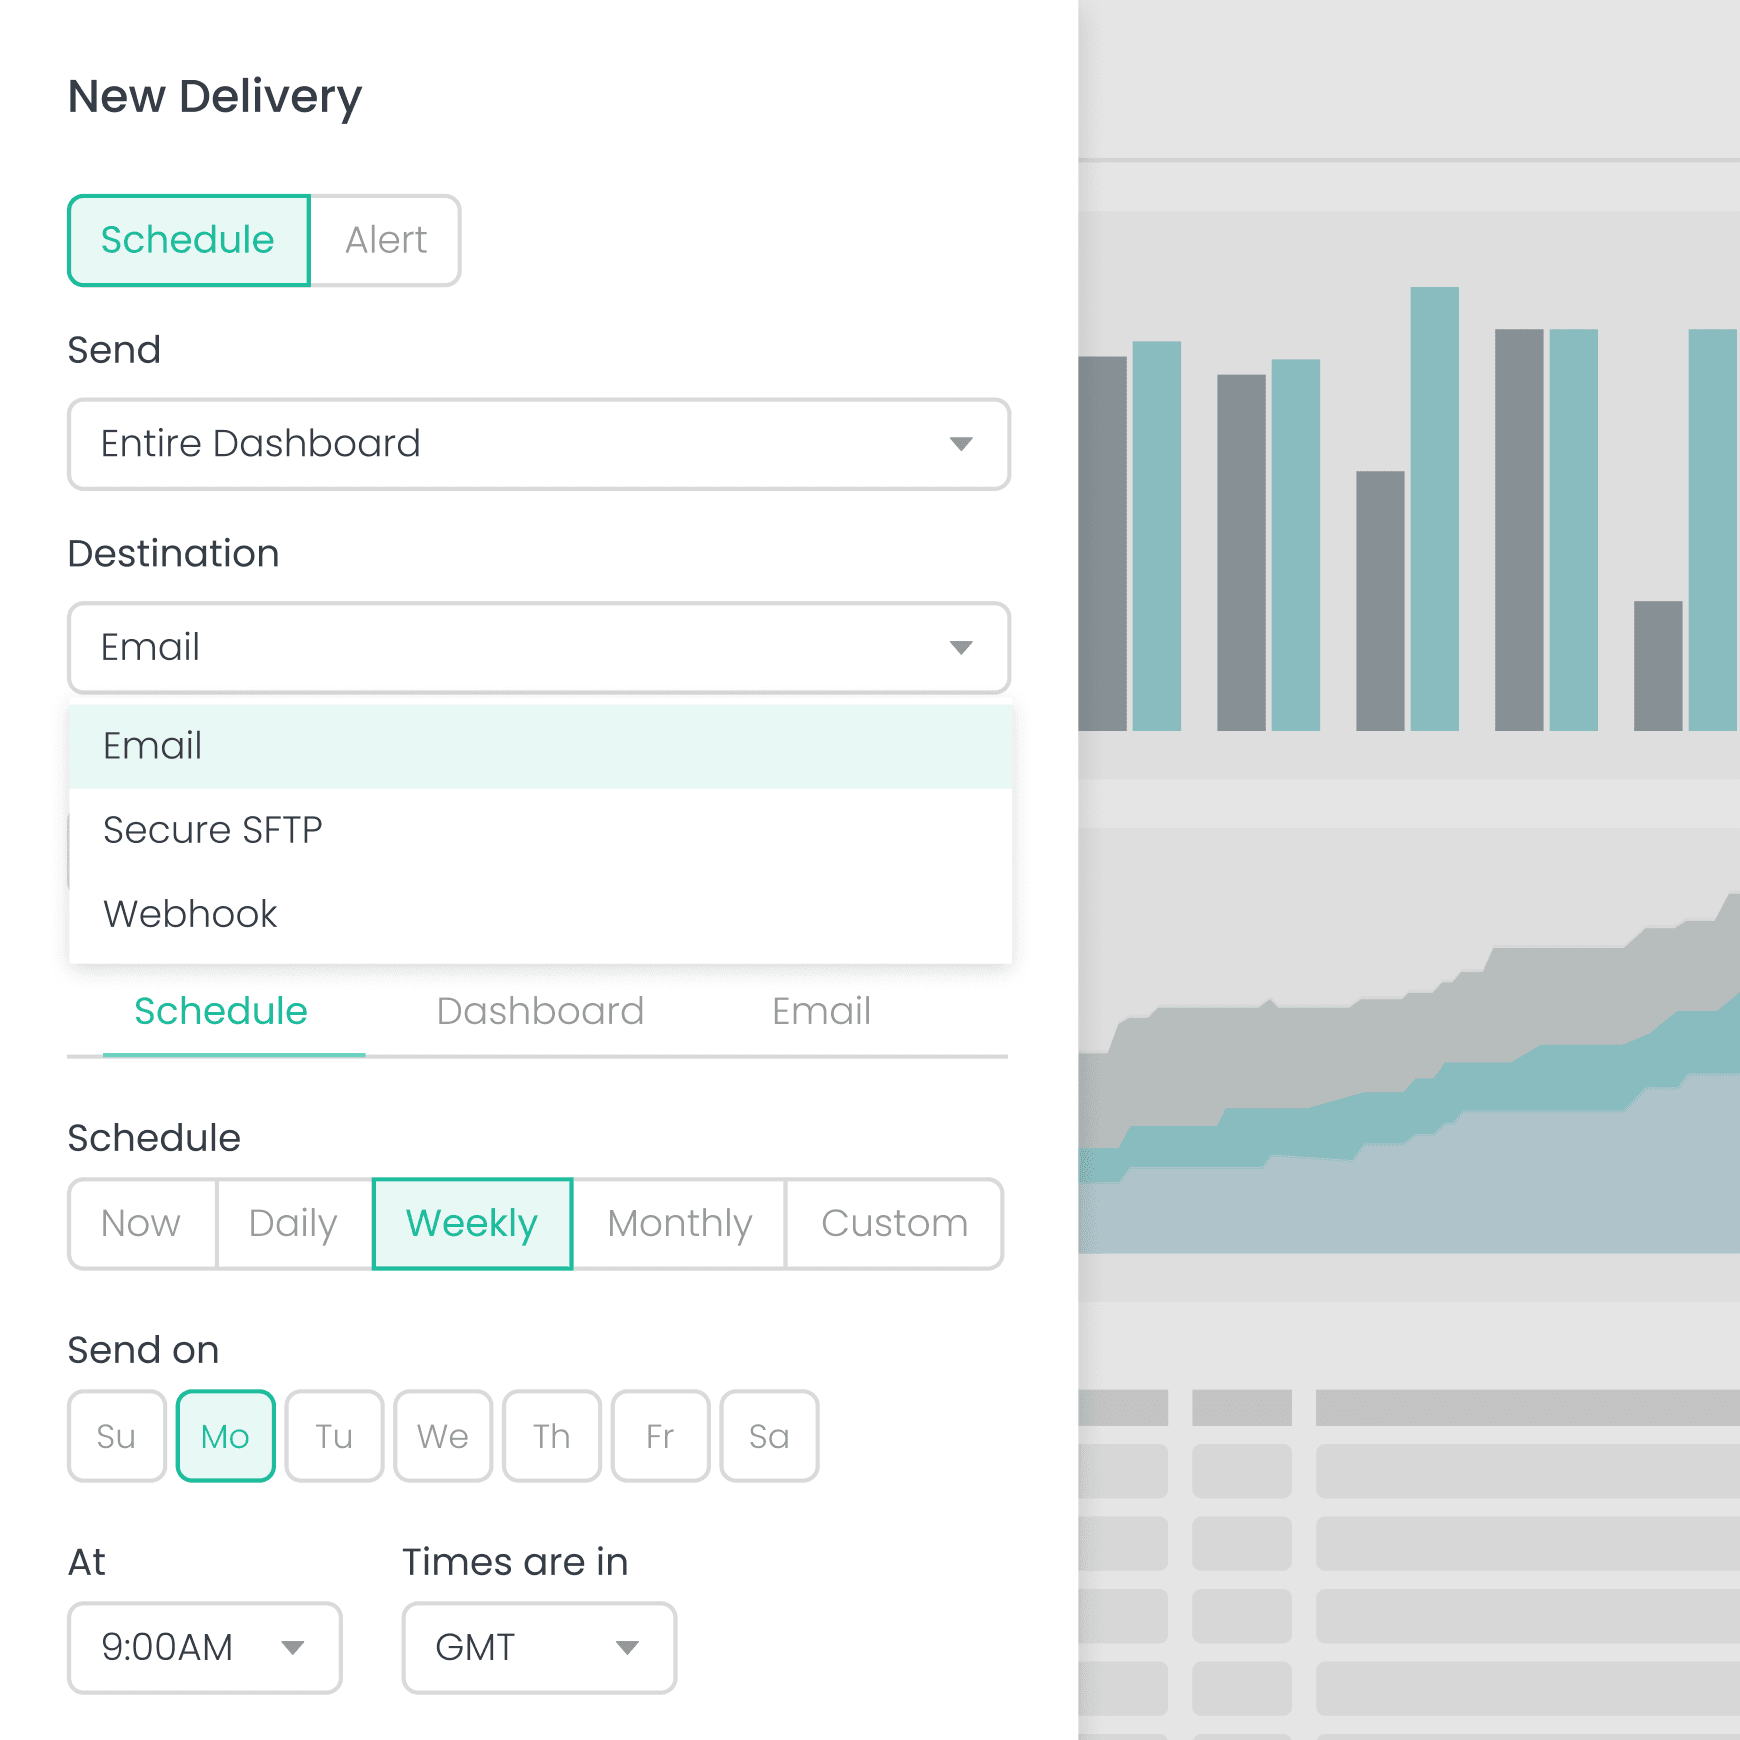The height and width of the screenshot is (1740, 1740).
Task: Select Now to send immediately
Action: coord(141,1223)
